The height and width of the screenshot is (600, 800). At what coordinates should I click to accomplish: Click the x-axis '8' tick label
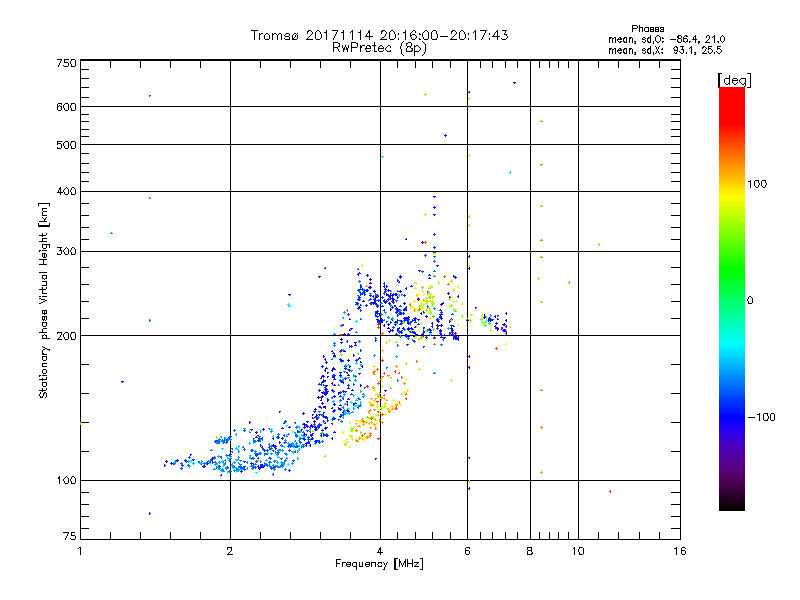(530, 551)
